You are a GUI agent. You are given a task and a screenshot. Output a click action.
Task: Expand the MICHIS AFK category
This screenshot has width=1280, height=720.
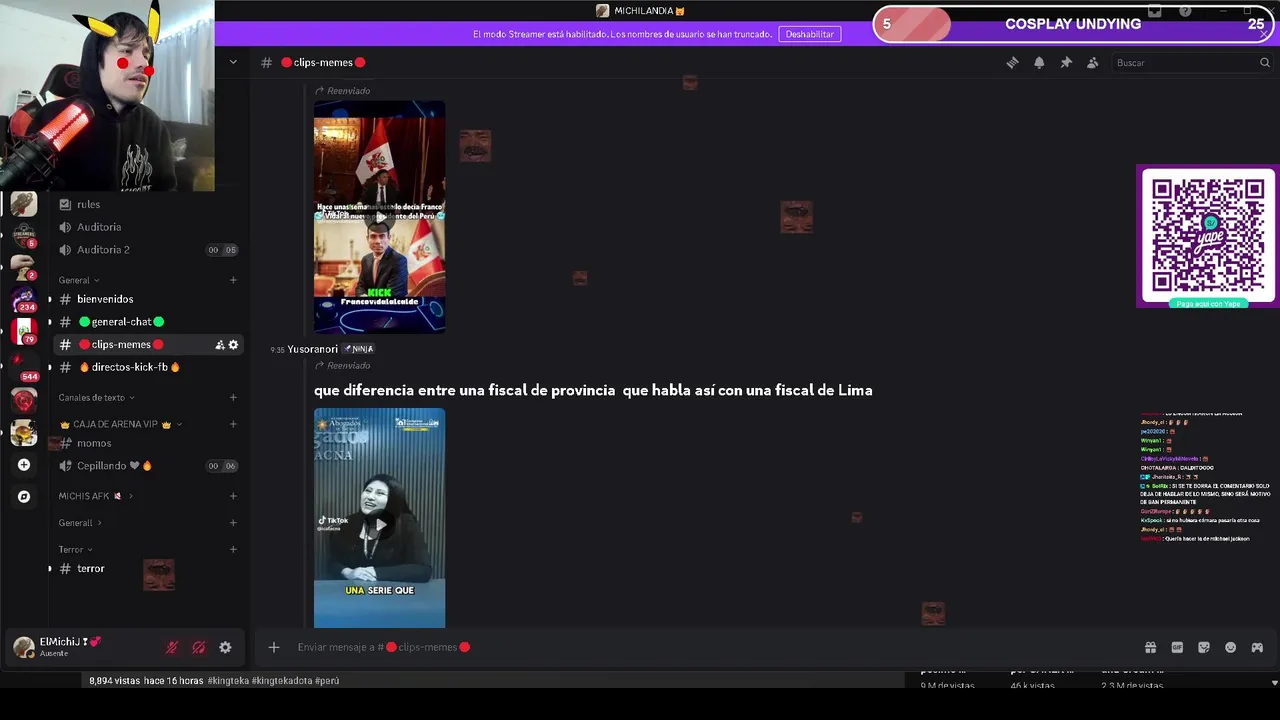pos(95,496)
